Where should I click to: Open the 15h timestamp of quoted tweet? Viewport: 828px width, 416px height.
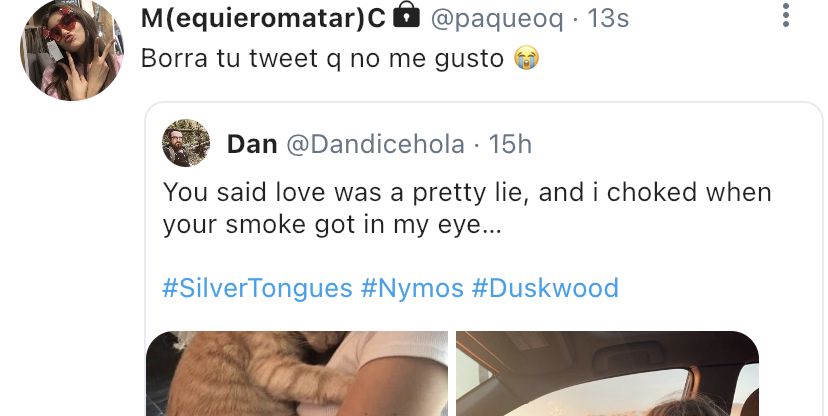click(x=510, y=144)
